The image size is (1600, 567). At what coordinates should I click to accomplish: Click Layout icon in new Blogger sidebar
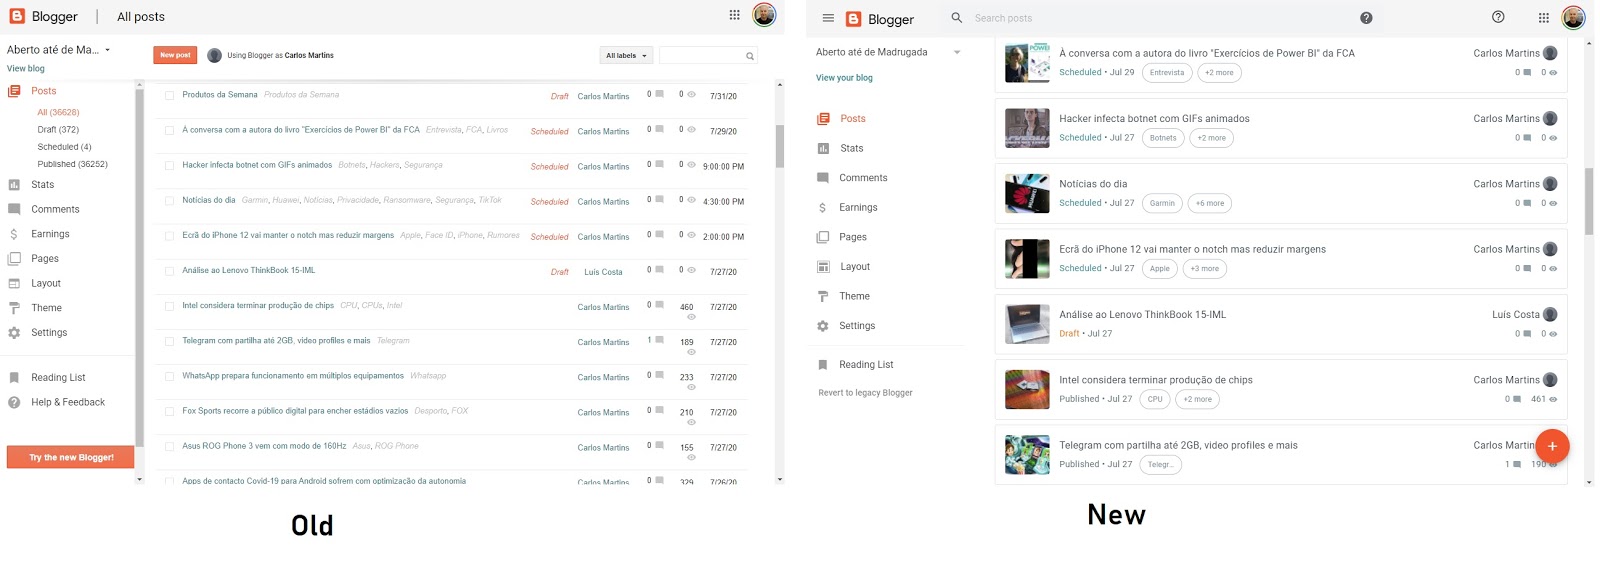click(823, 267)
